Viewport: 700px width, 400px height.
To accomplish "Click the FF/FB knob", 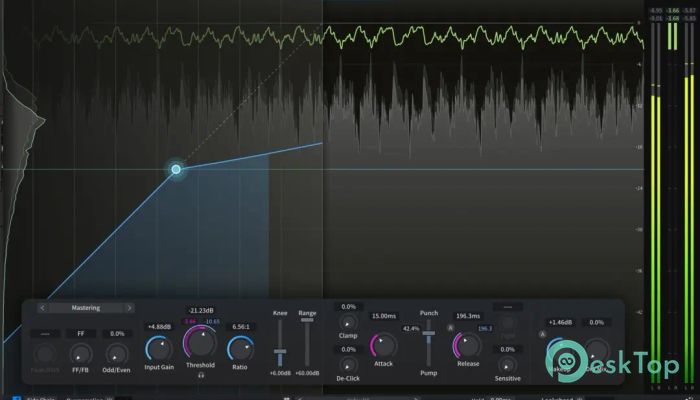I will (81, 353).
